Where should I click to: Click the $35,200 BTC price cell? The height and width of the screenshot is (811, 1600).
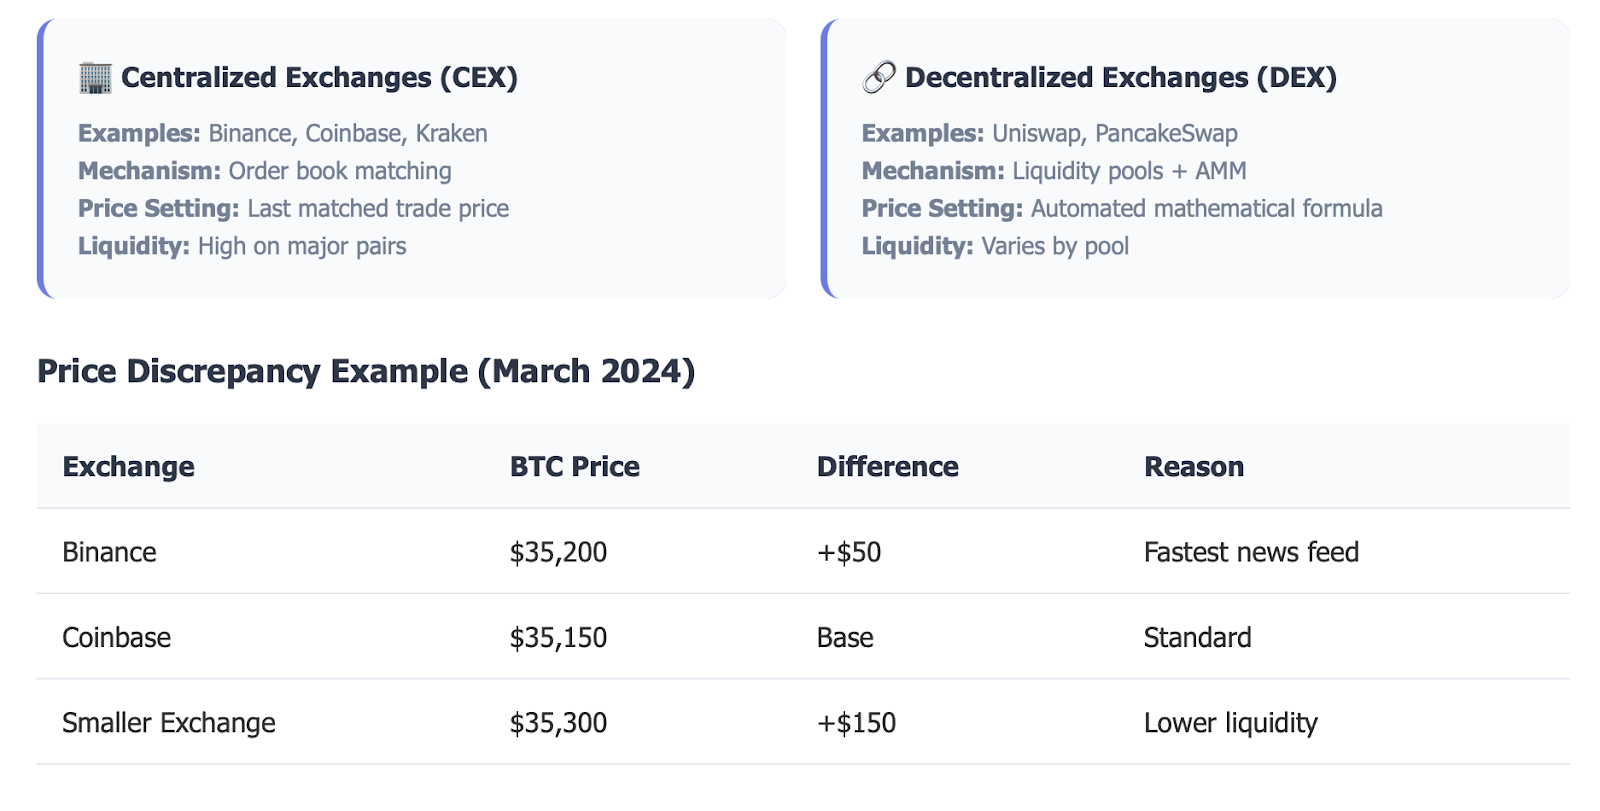[x=558, y=552]
